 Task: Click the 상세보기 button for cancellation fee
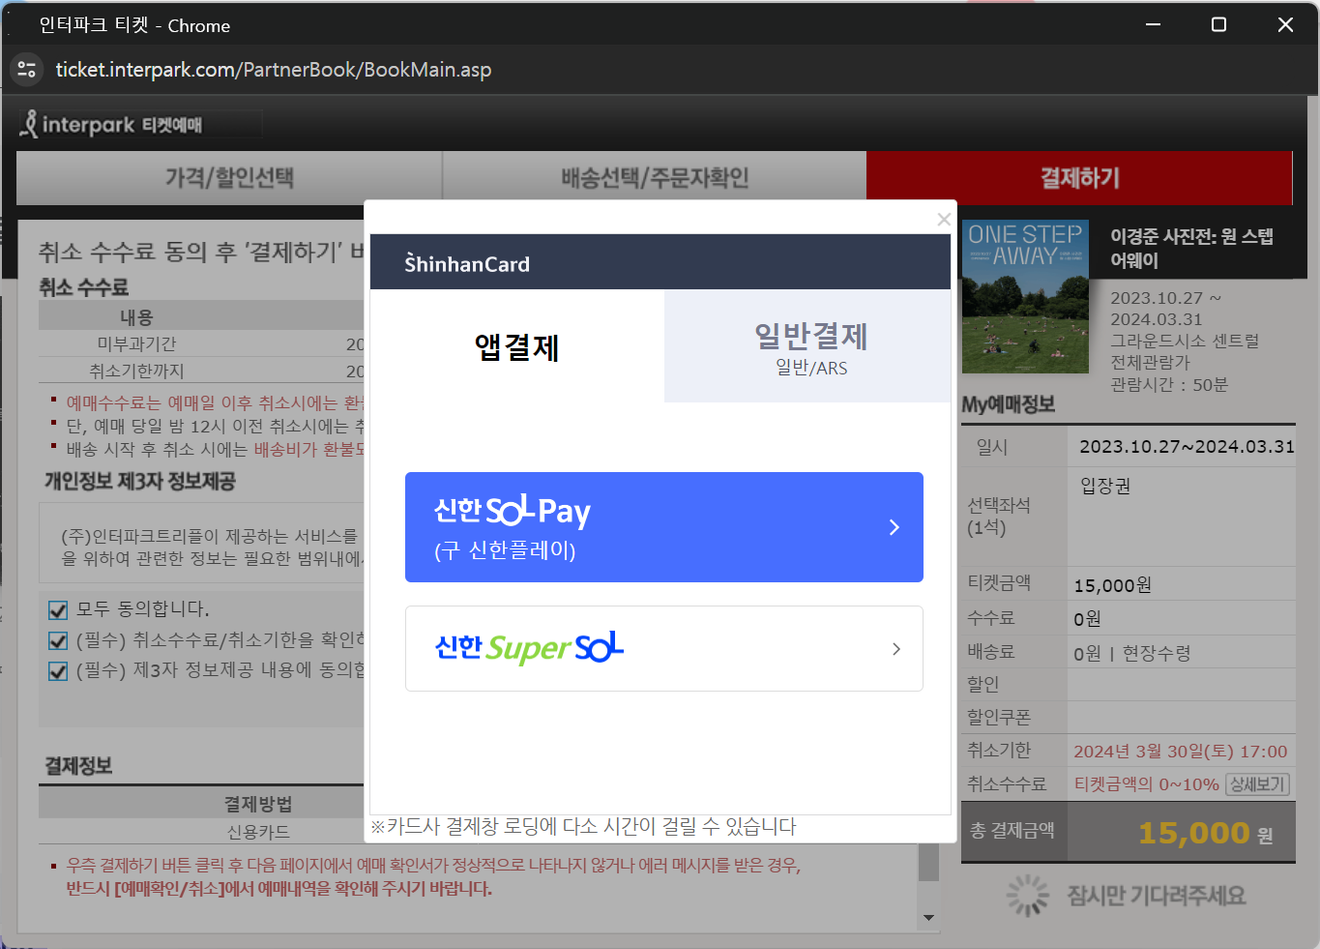(x=1257, y=784)
